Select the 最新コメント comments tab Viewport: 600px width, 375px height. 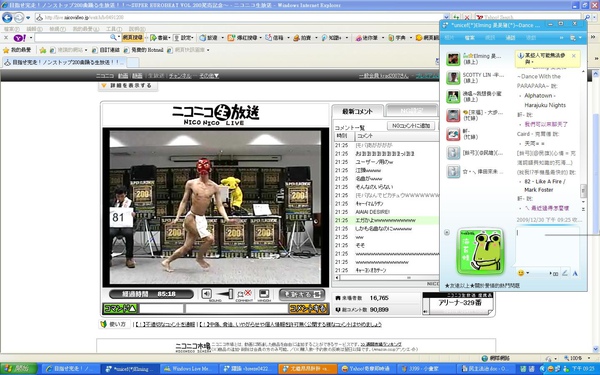click(357, 111)
